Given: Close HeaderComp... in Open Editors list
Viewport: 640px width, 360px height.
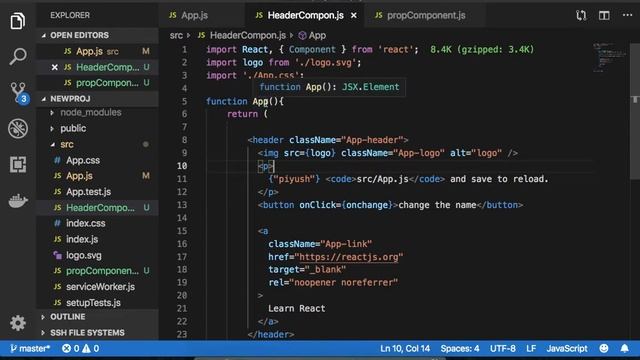Looking at the screenshot, I should [54, 67].
